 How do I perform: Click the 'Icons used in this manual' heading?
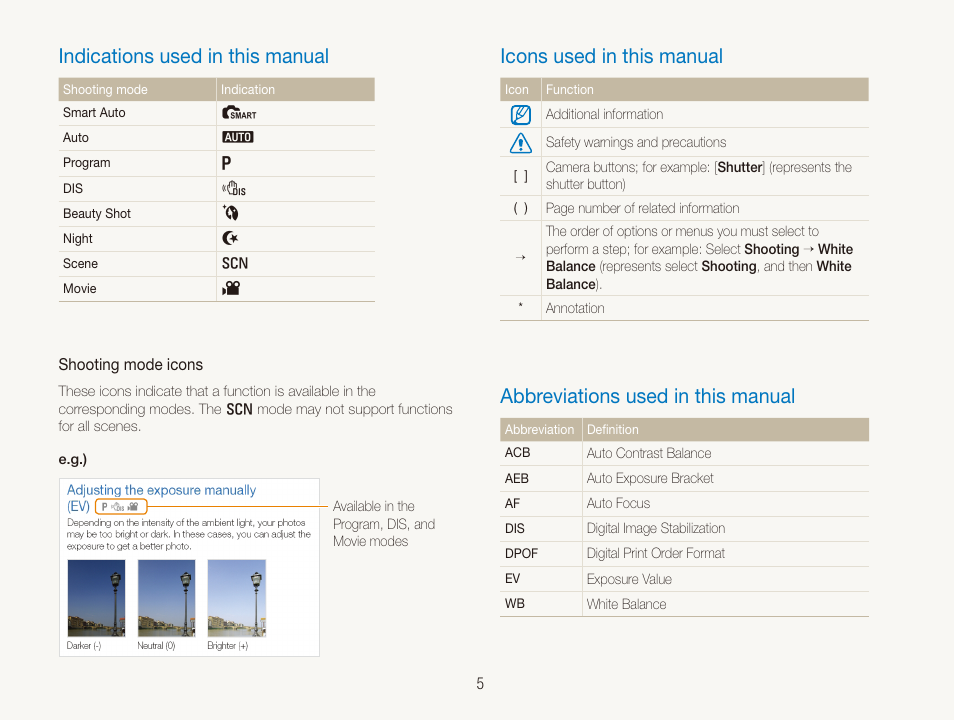point(611,57)
